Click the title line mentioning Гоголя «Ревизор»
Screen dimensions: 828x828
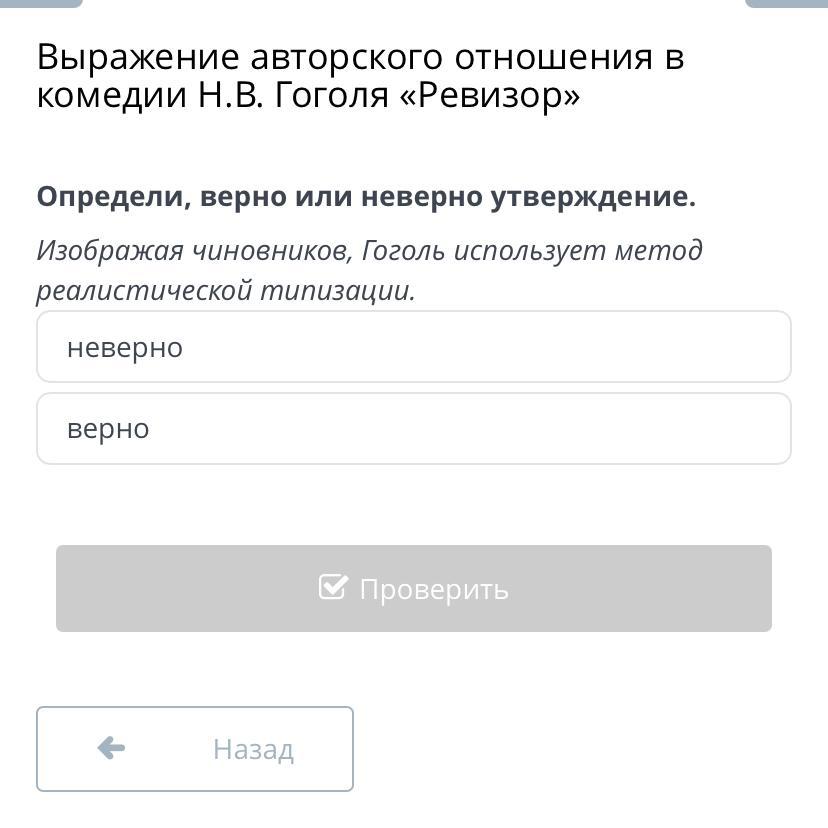coord(308,95)
